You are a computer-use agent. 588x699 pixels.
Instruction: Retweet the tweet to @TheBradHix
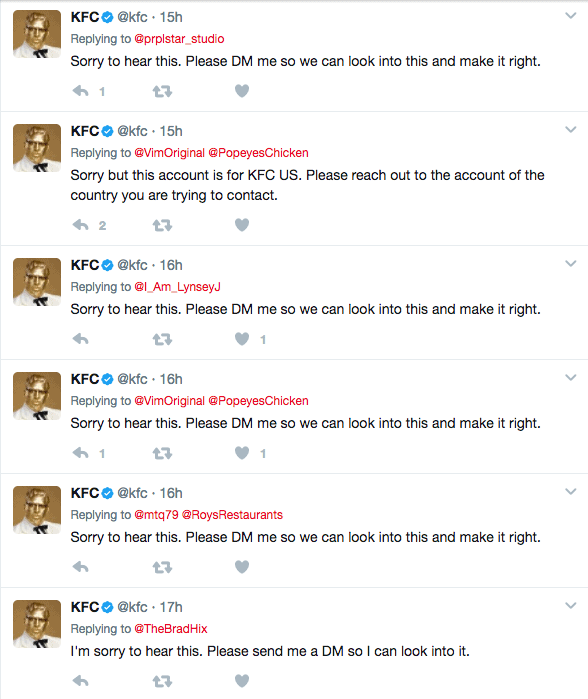(x=162, y=682)
